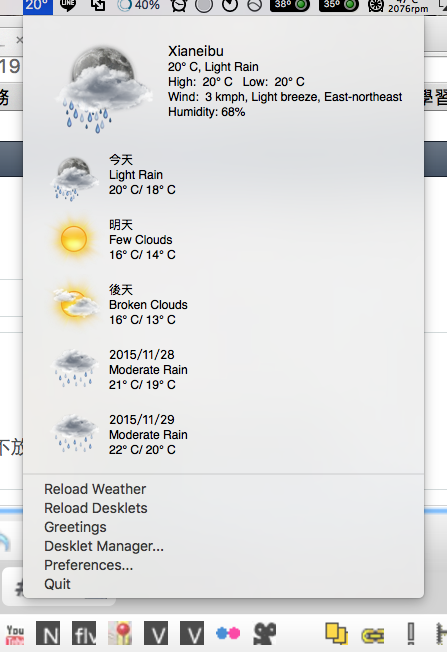Click the Xianeibu location name
This screenshot has height=652, width=447.
196,51
